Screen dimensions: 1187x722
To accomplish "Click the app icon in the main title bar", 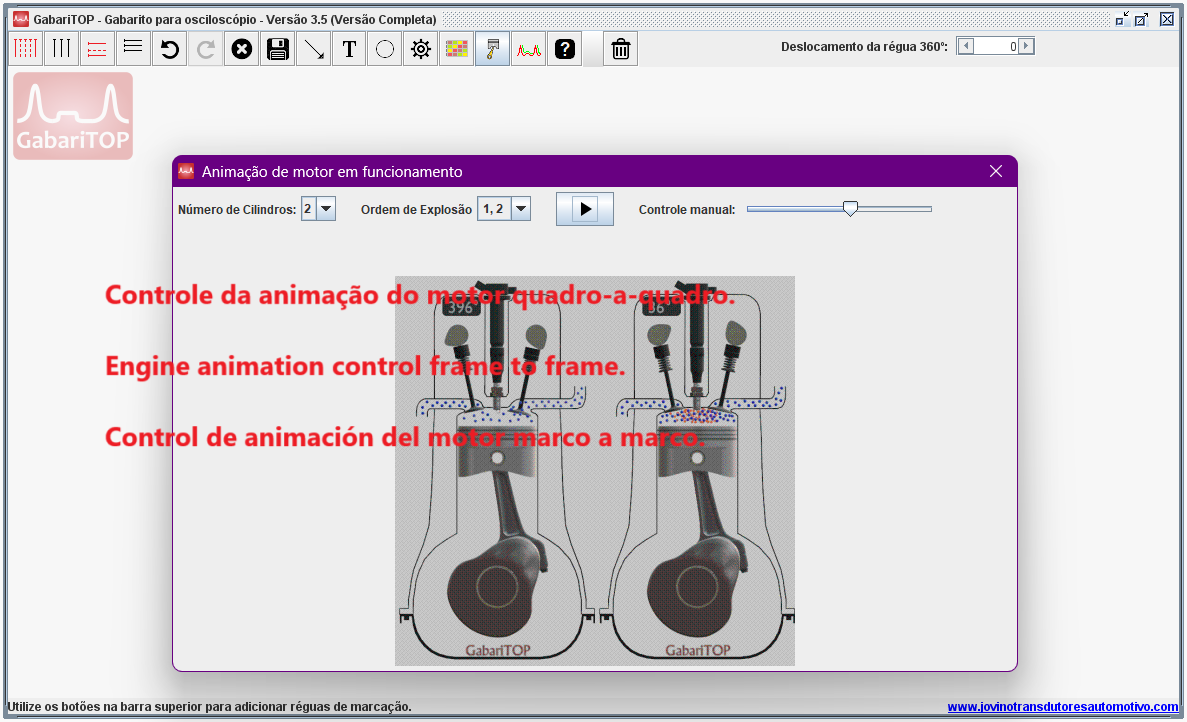I will 20,19.
